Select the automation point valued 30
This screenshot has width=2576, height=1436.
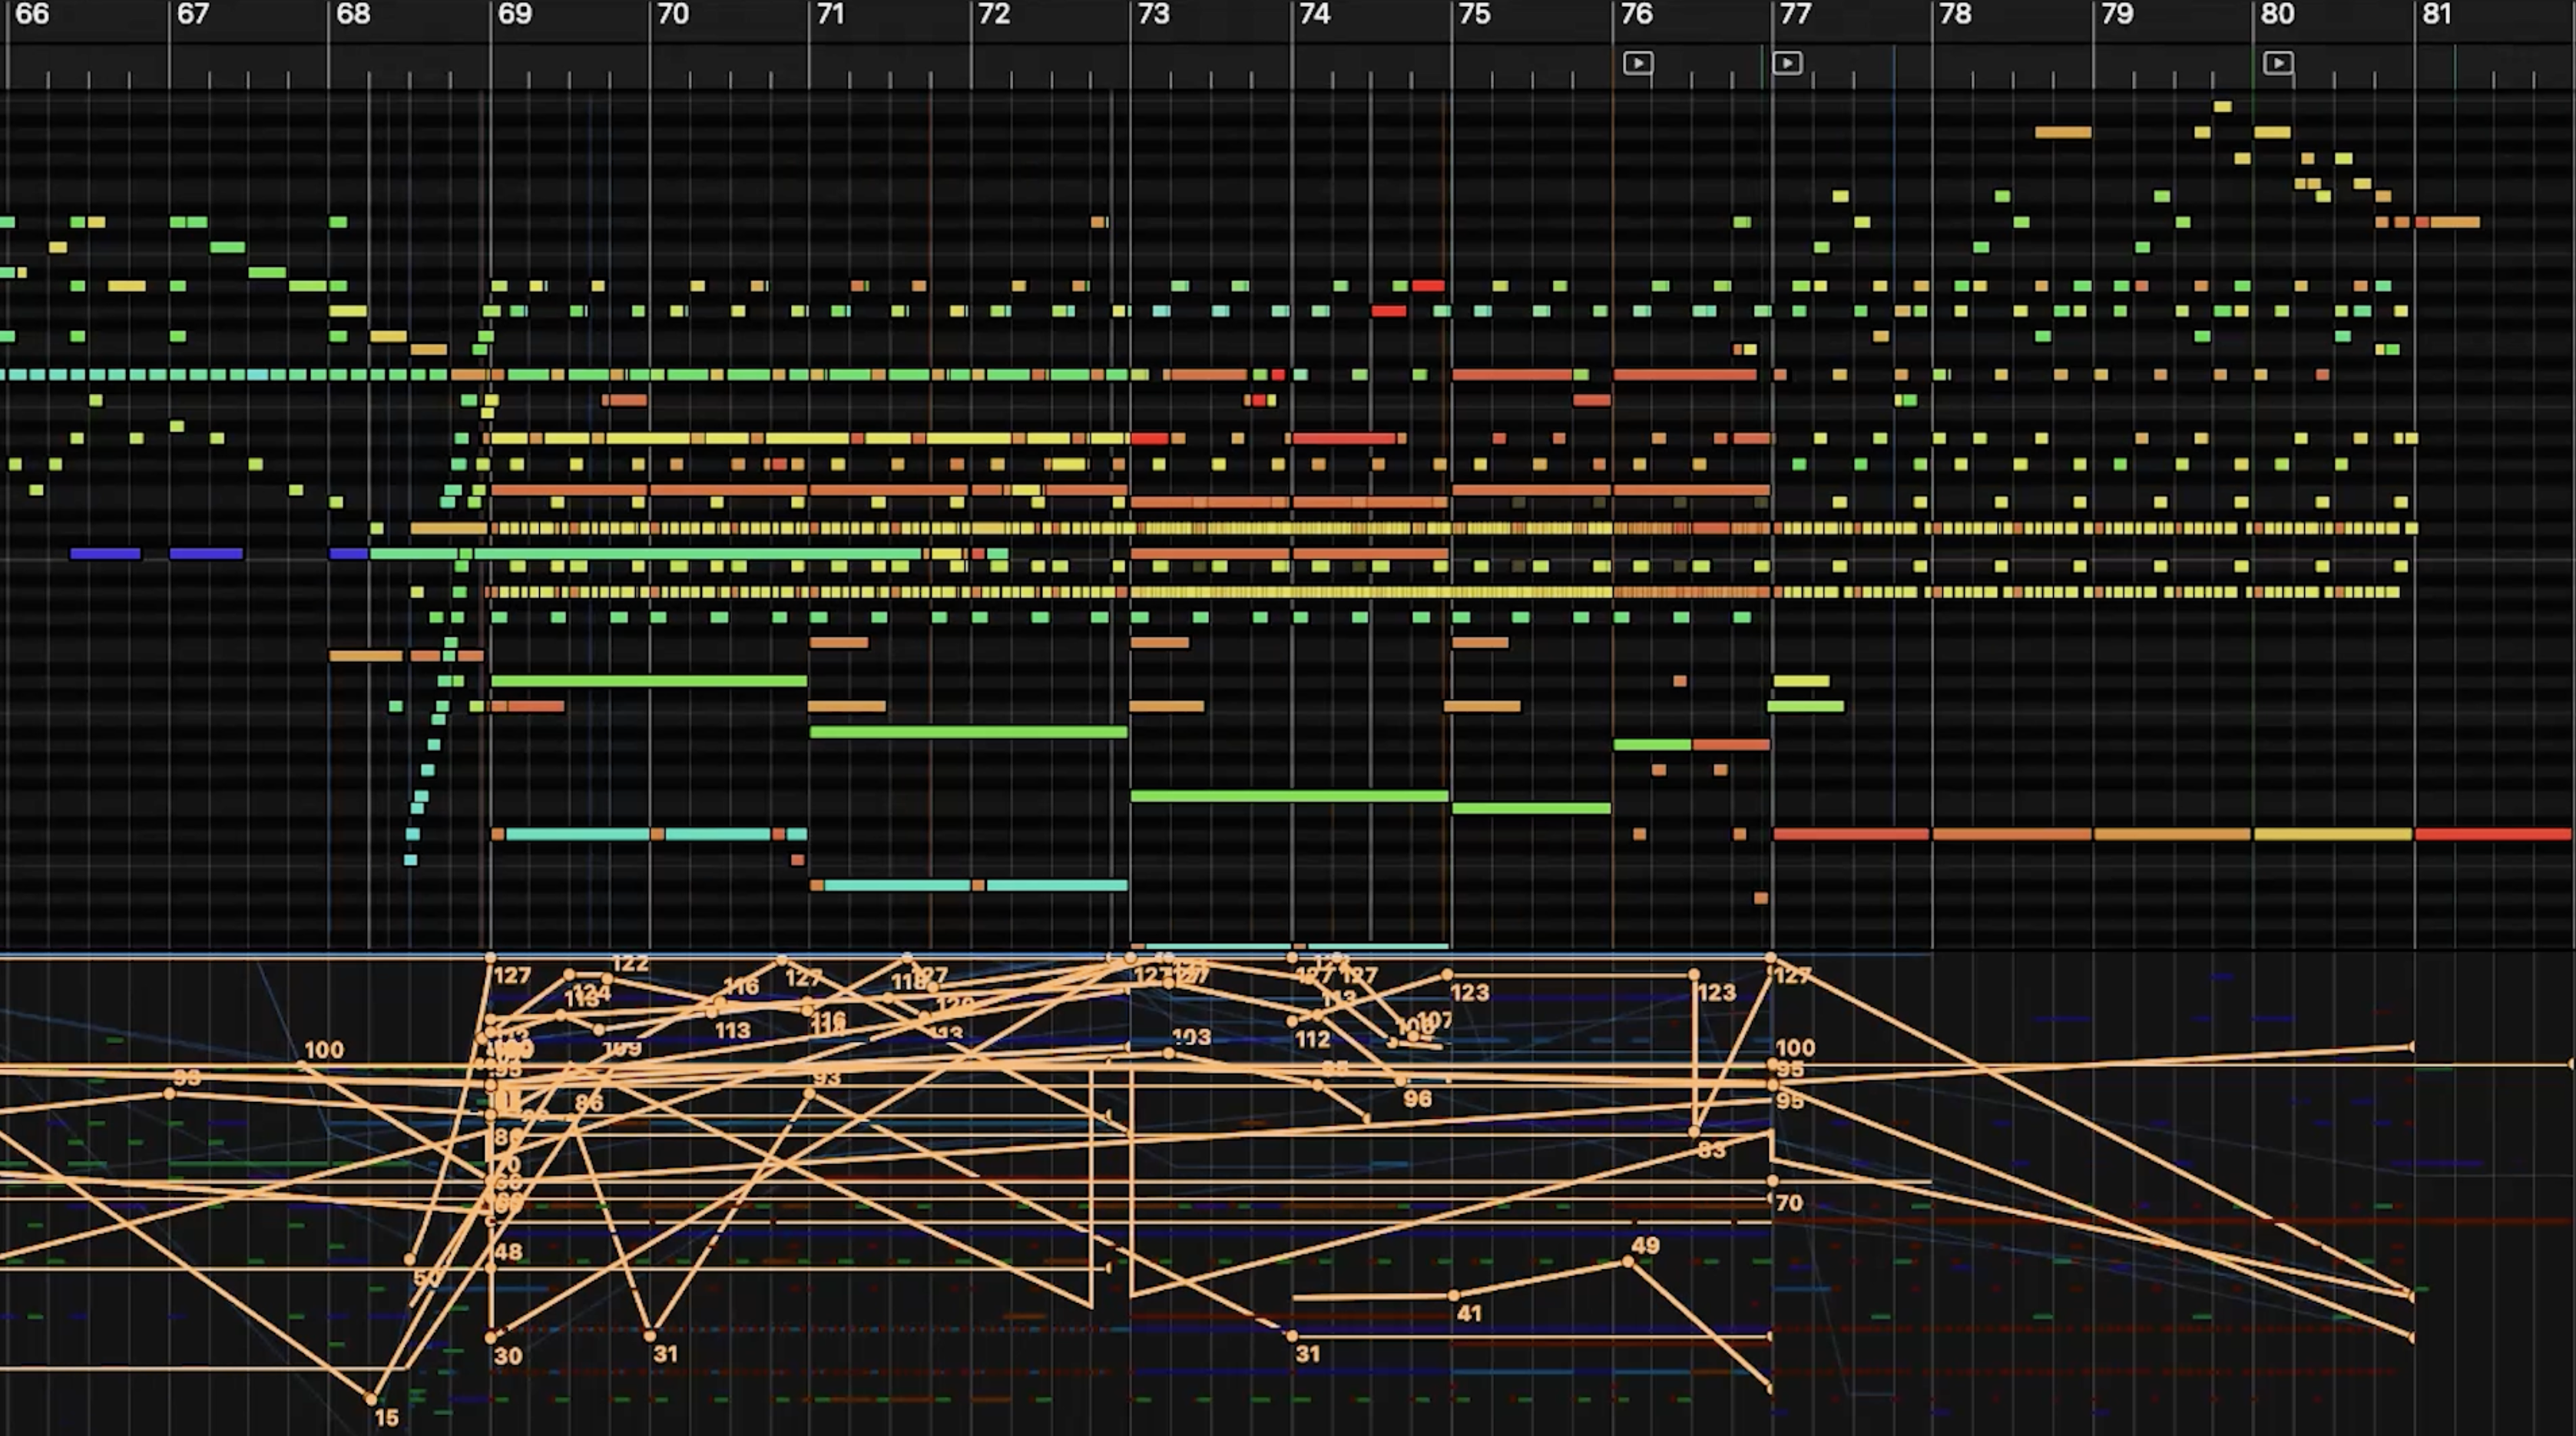click(x=490, y=1336)
